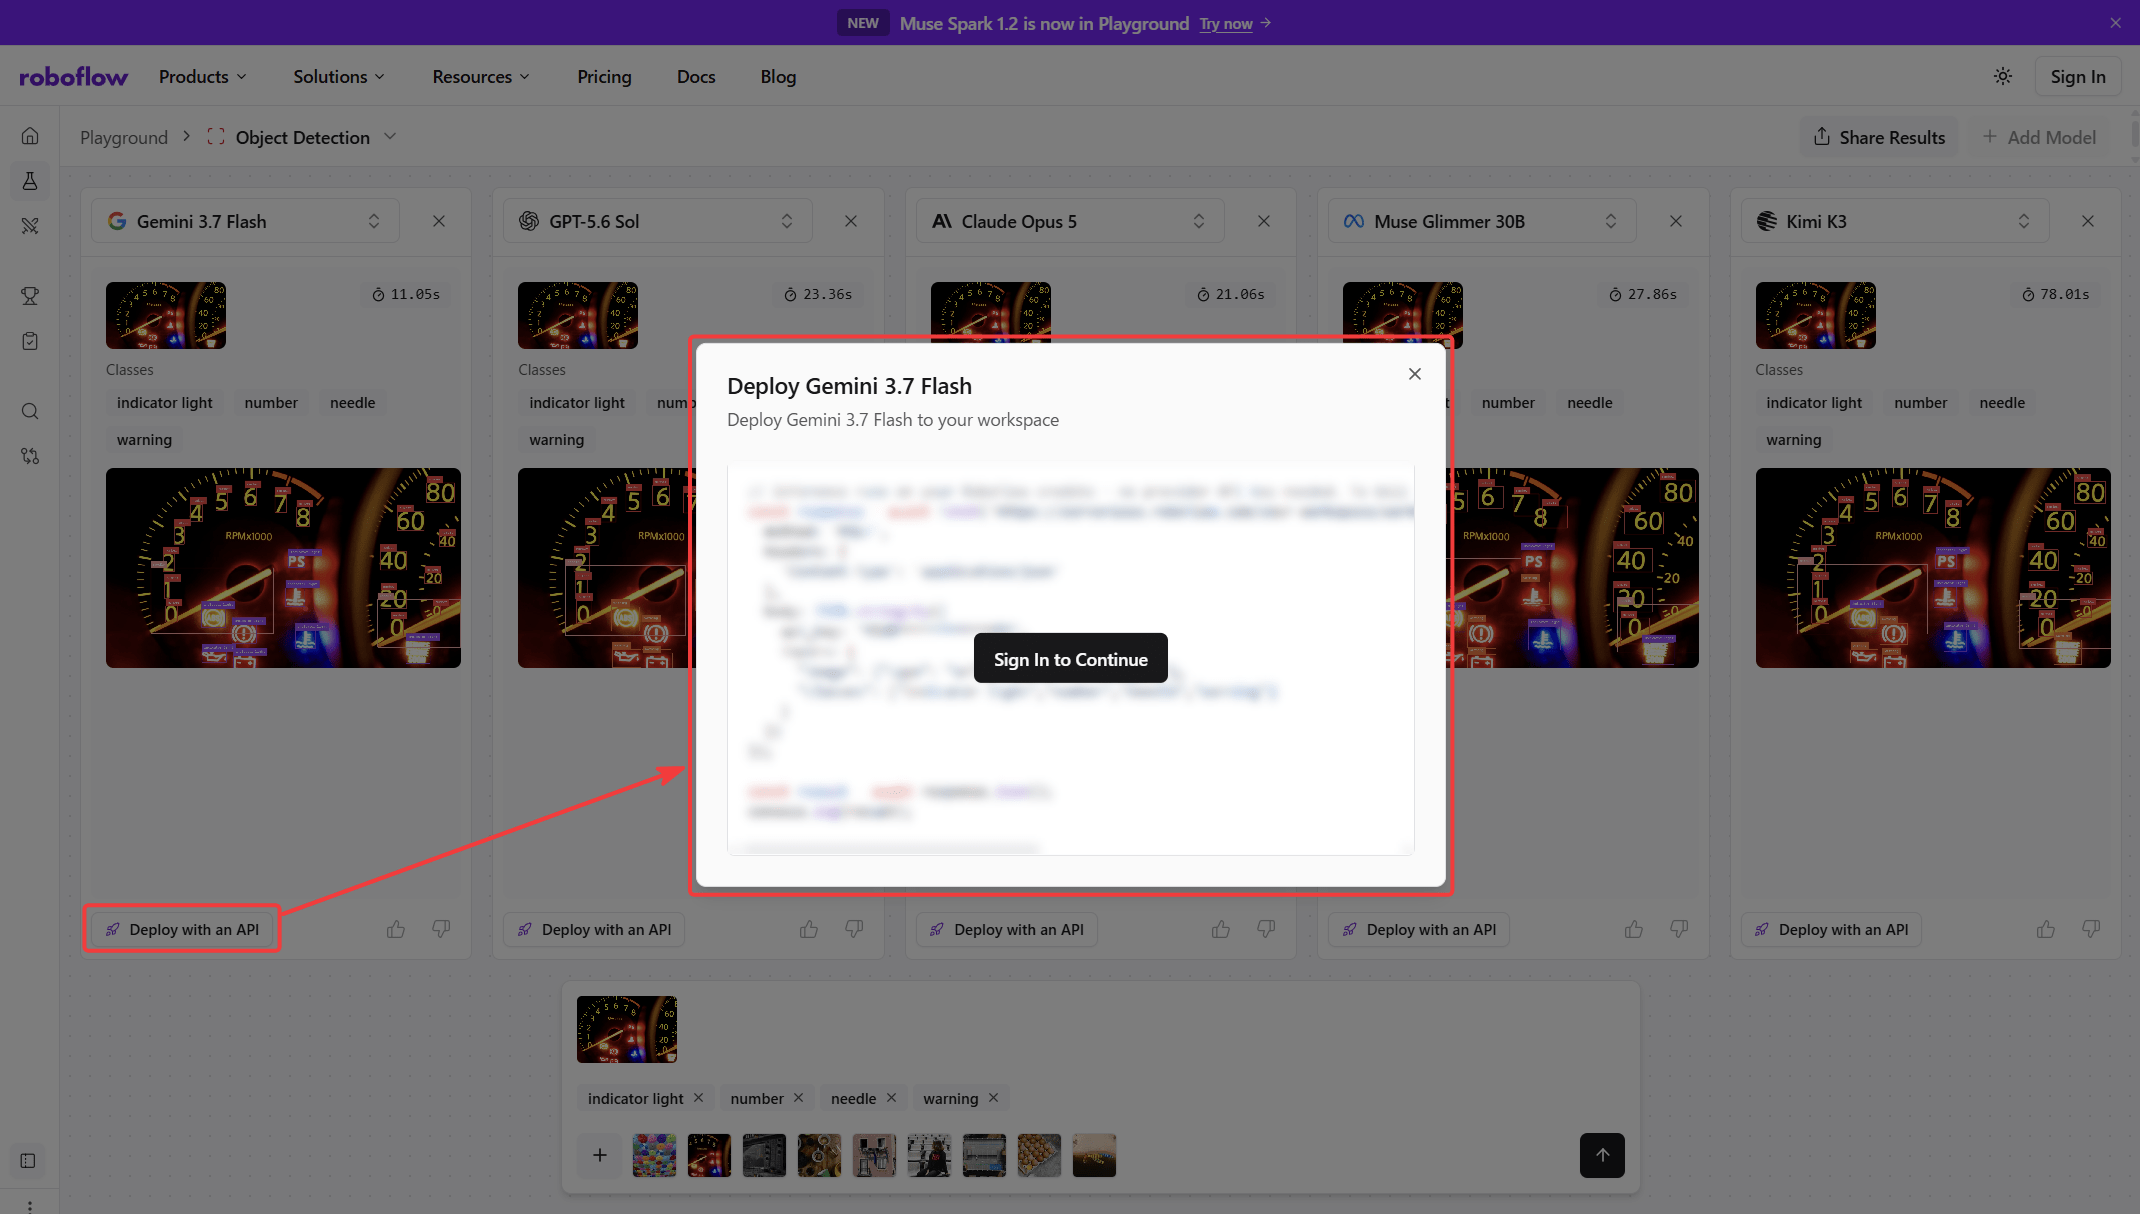Toggle the light/dark theme sun icon
This screenshot has height=1214, width=2140.
[2003, 76]
